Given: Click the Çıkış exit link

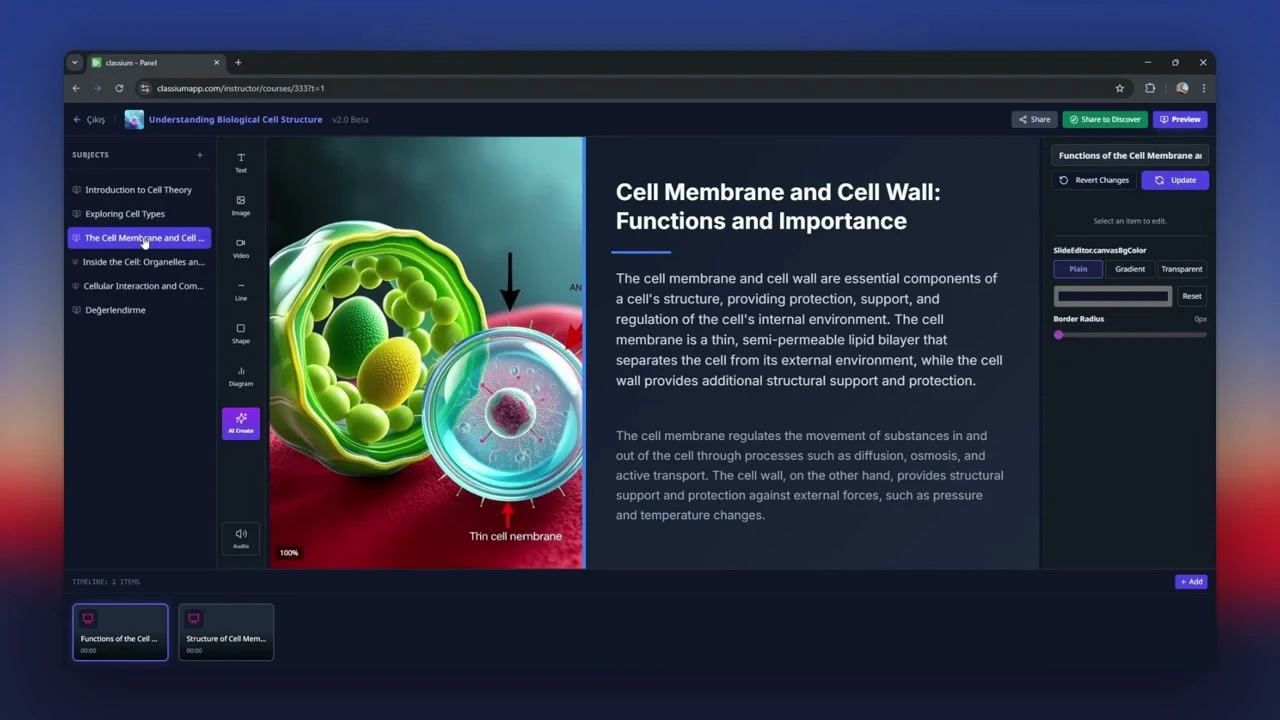Looking at the screenshot, I should click(89, 120).
